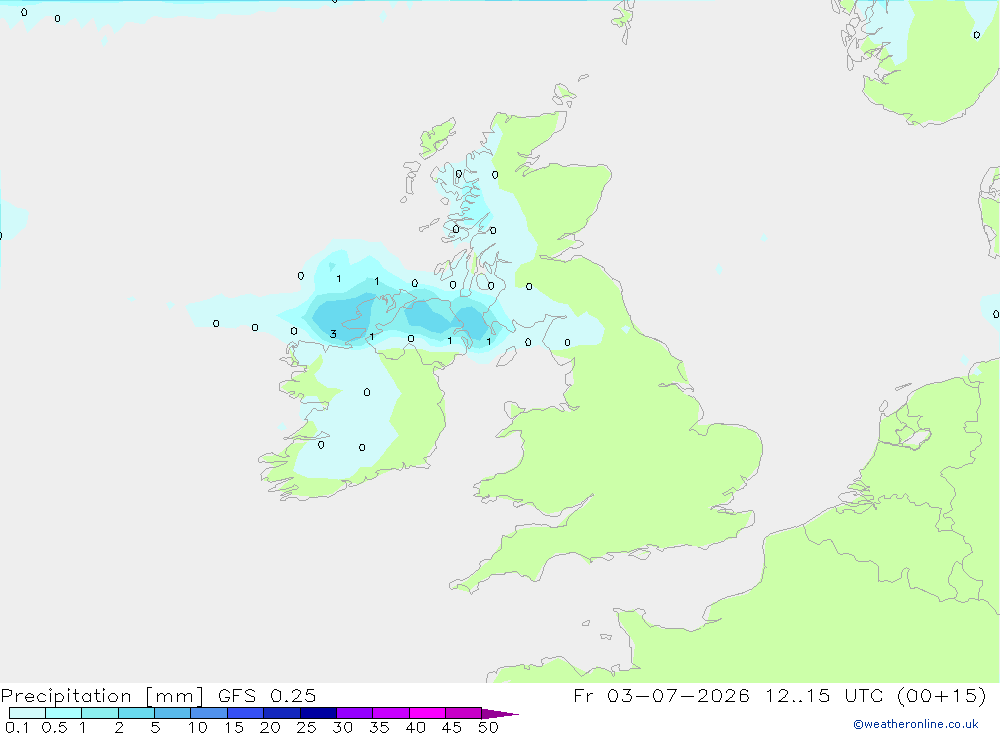
Task: Click the 30 to 35 mm purple swatch
Action: pos(355,713)
